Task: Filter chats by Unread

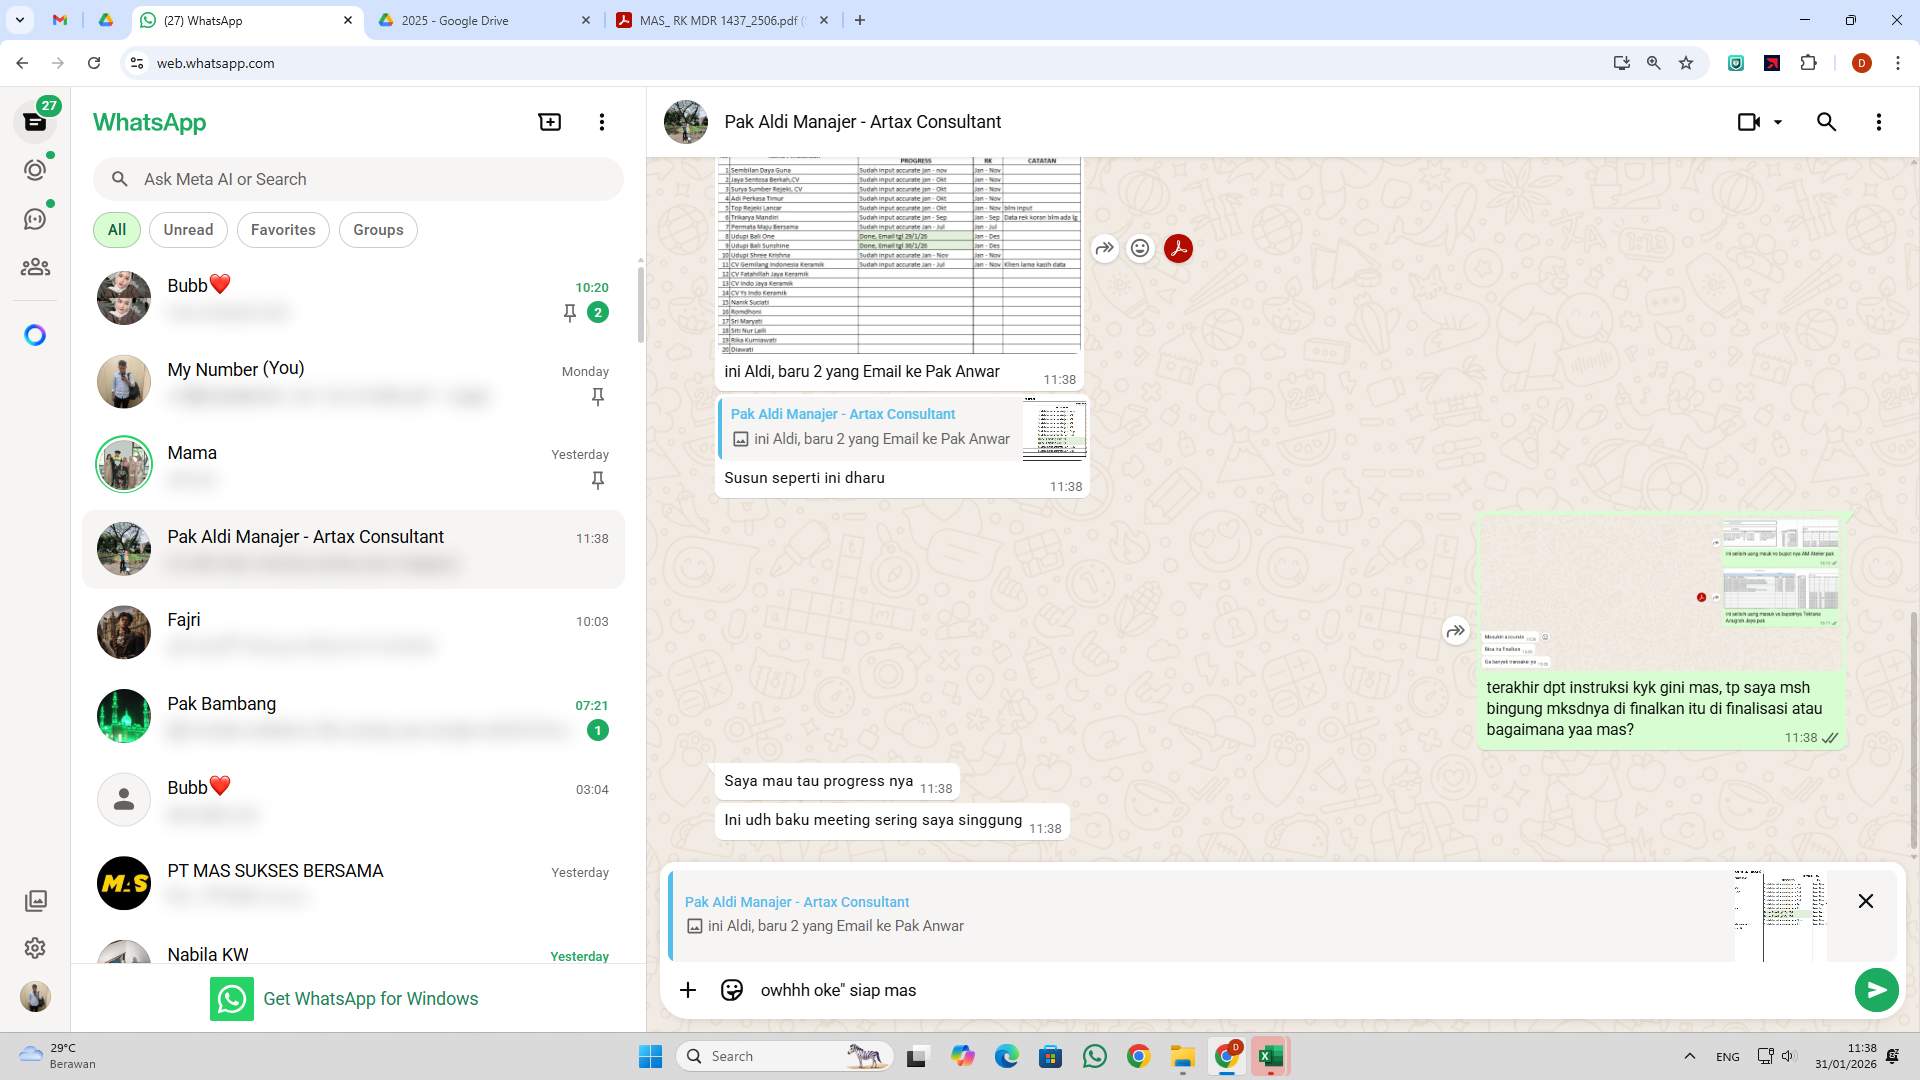Action: pos(188,229)
